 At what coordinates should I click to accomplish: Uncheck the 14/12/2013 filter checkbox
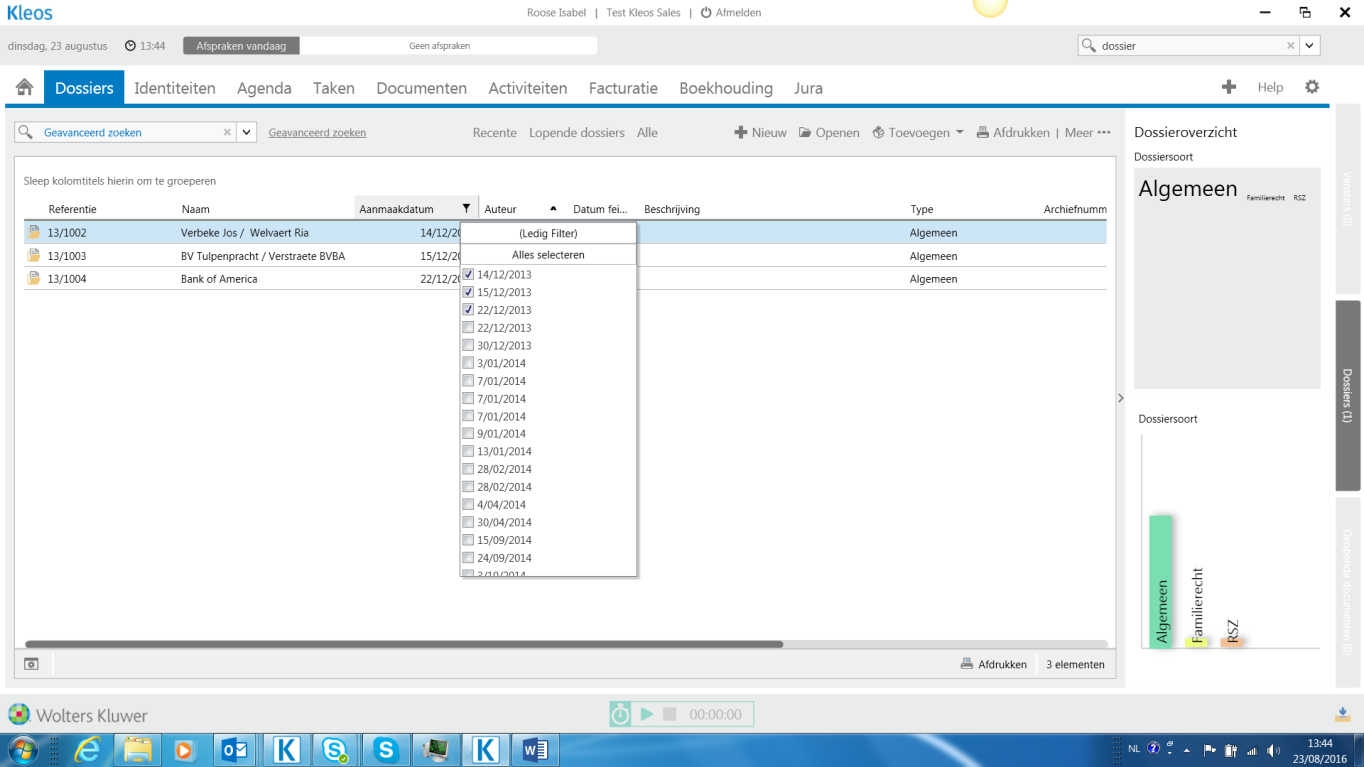pos(468,274)
